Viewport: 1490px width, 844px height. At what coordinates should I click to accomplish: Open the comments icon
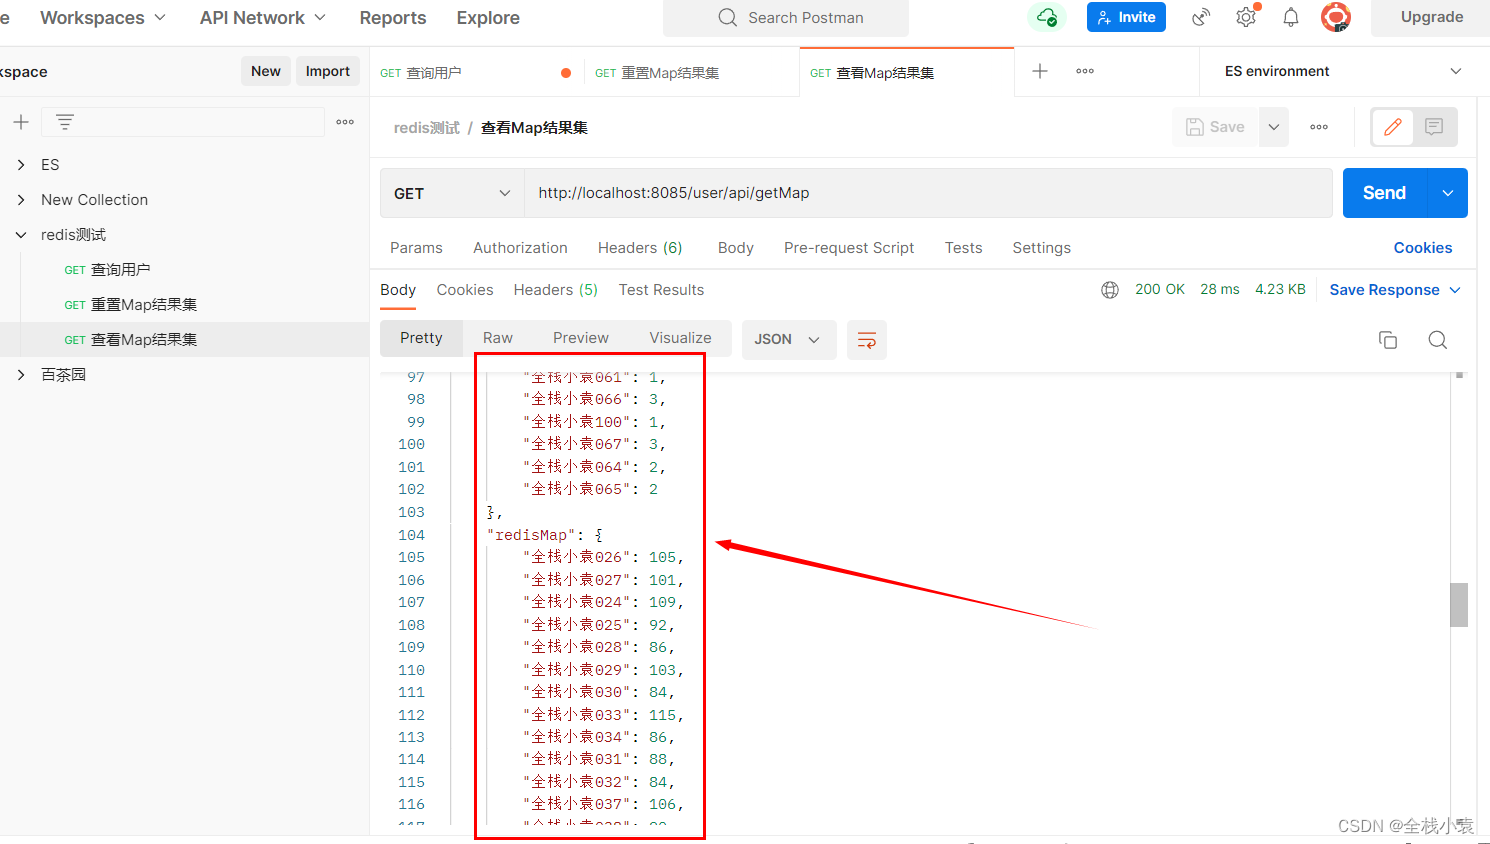point(1434,127)
